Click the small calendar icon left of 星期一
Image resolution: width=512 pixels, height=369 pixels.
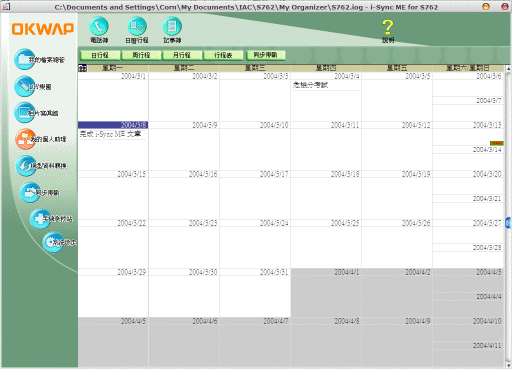point(83,68)
